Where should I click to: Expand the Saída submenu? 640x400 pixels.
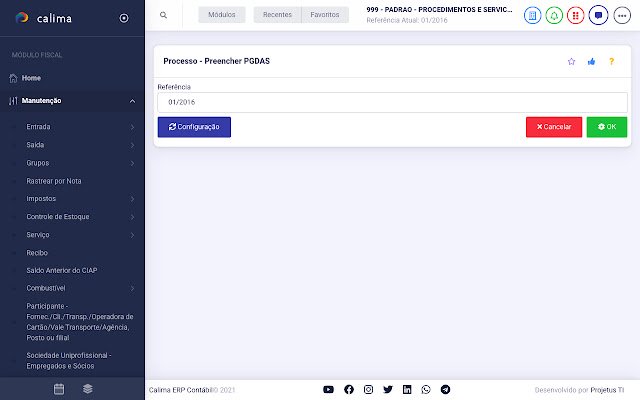tap(72, 145)
